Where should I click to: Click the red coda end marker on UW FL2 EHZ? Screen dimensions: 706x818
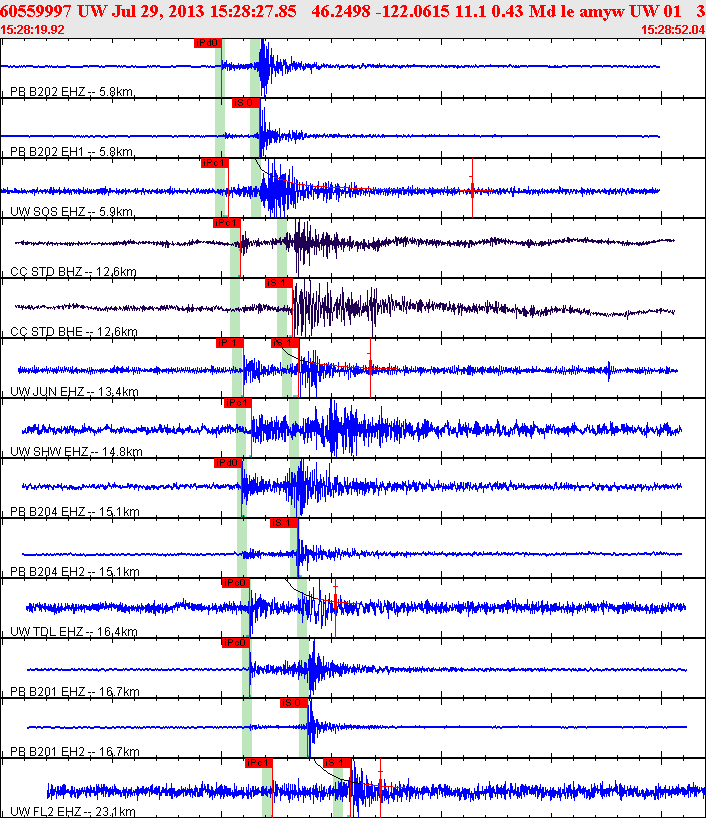pyautogui.click(x=380, y=788)
